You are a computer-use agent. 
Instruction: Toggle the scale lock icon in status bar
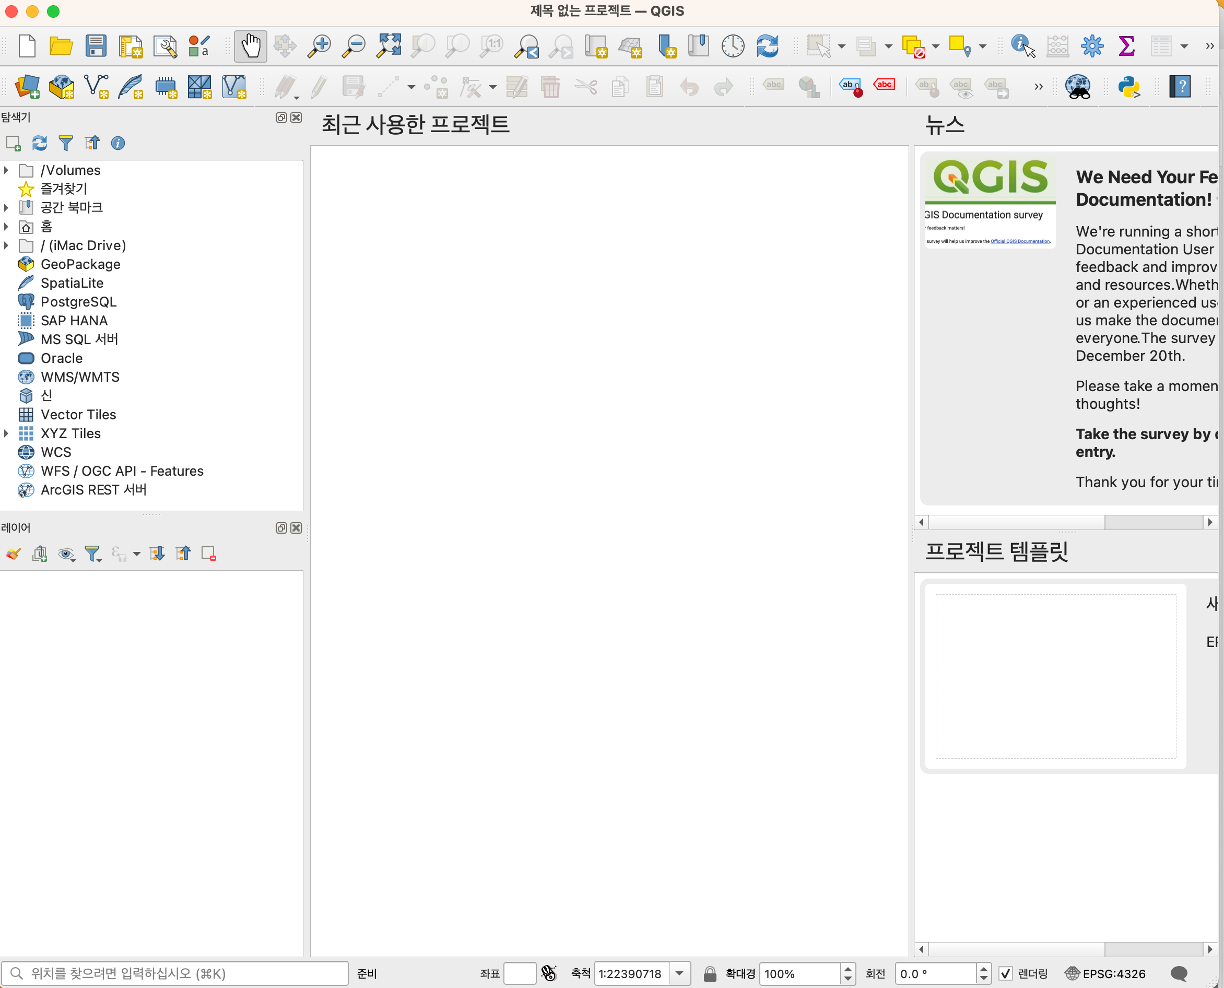(x=710, y=974)
